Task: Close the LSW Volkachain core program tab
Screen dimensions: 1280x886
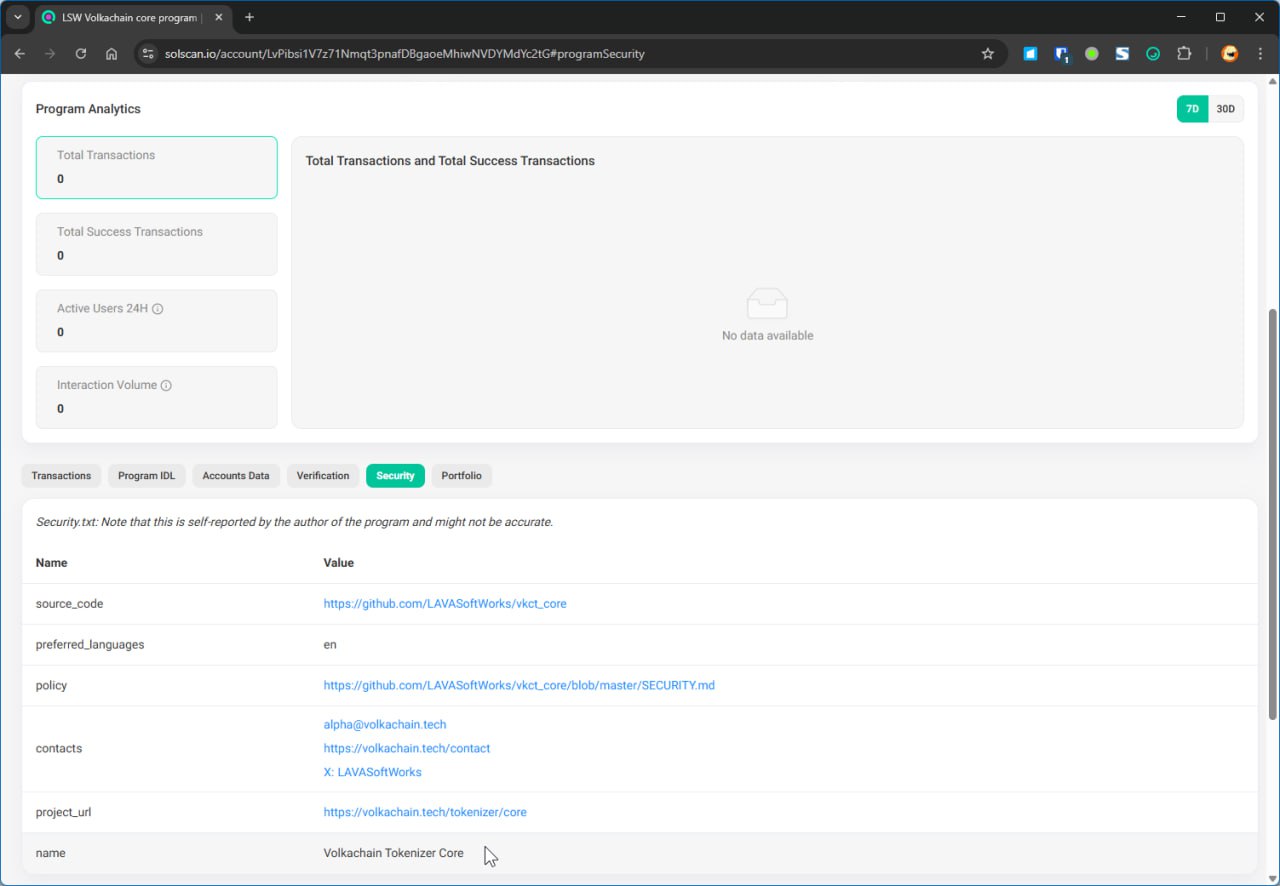Action: tap(219, 17)
